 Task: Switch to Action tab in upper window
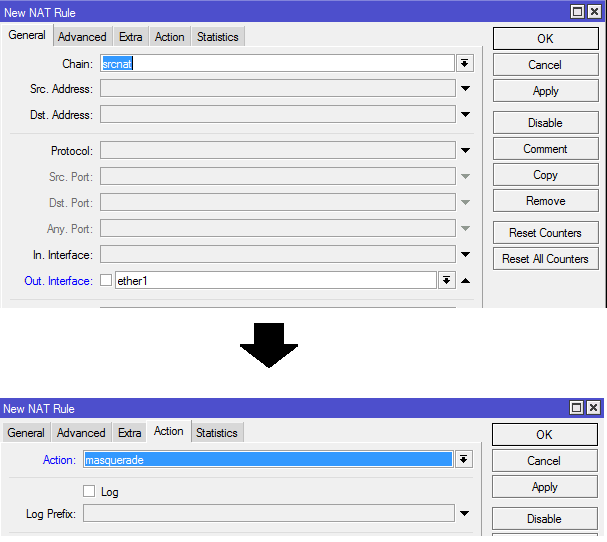click(x=170, y=37)
